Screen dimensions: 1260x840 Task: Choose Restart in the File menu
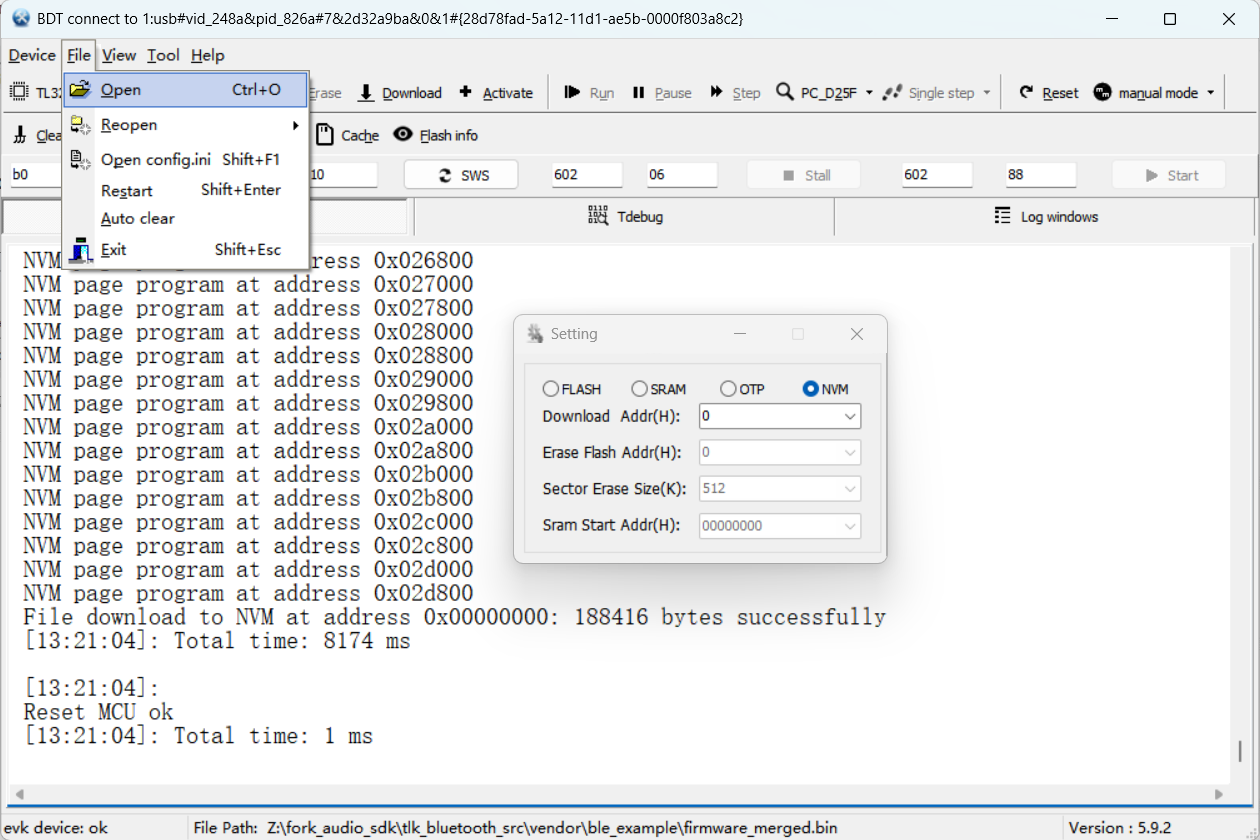click(x=185, y=190)
